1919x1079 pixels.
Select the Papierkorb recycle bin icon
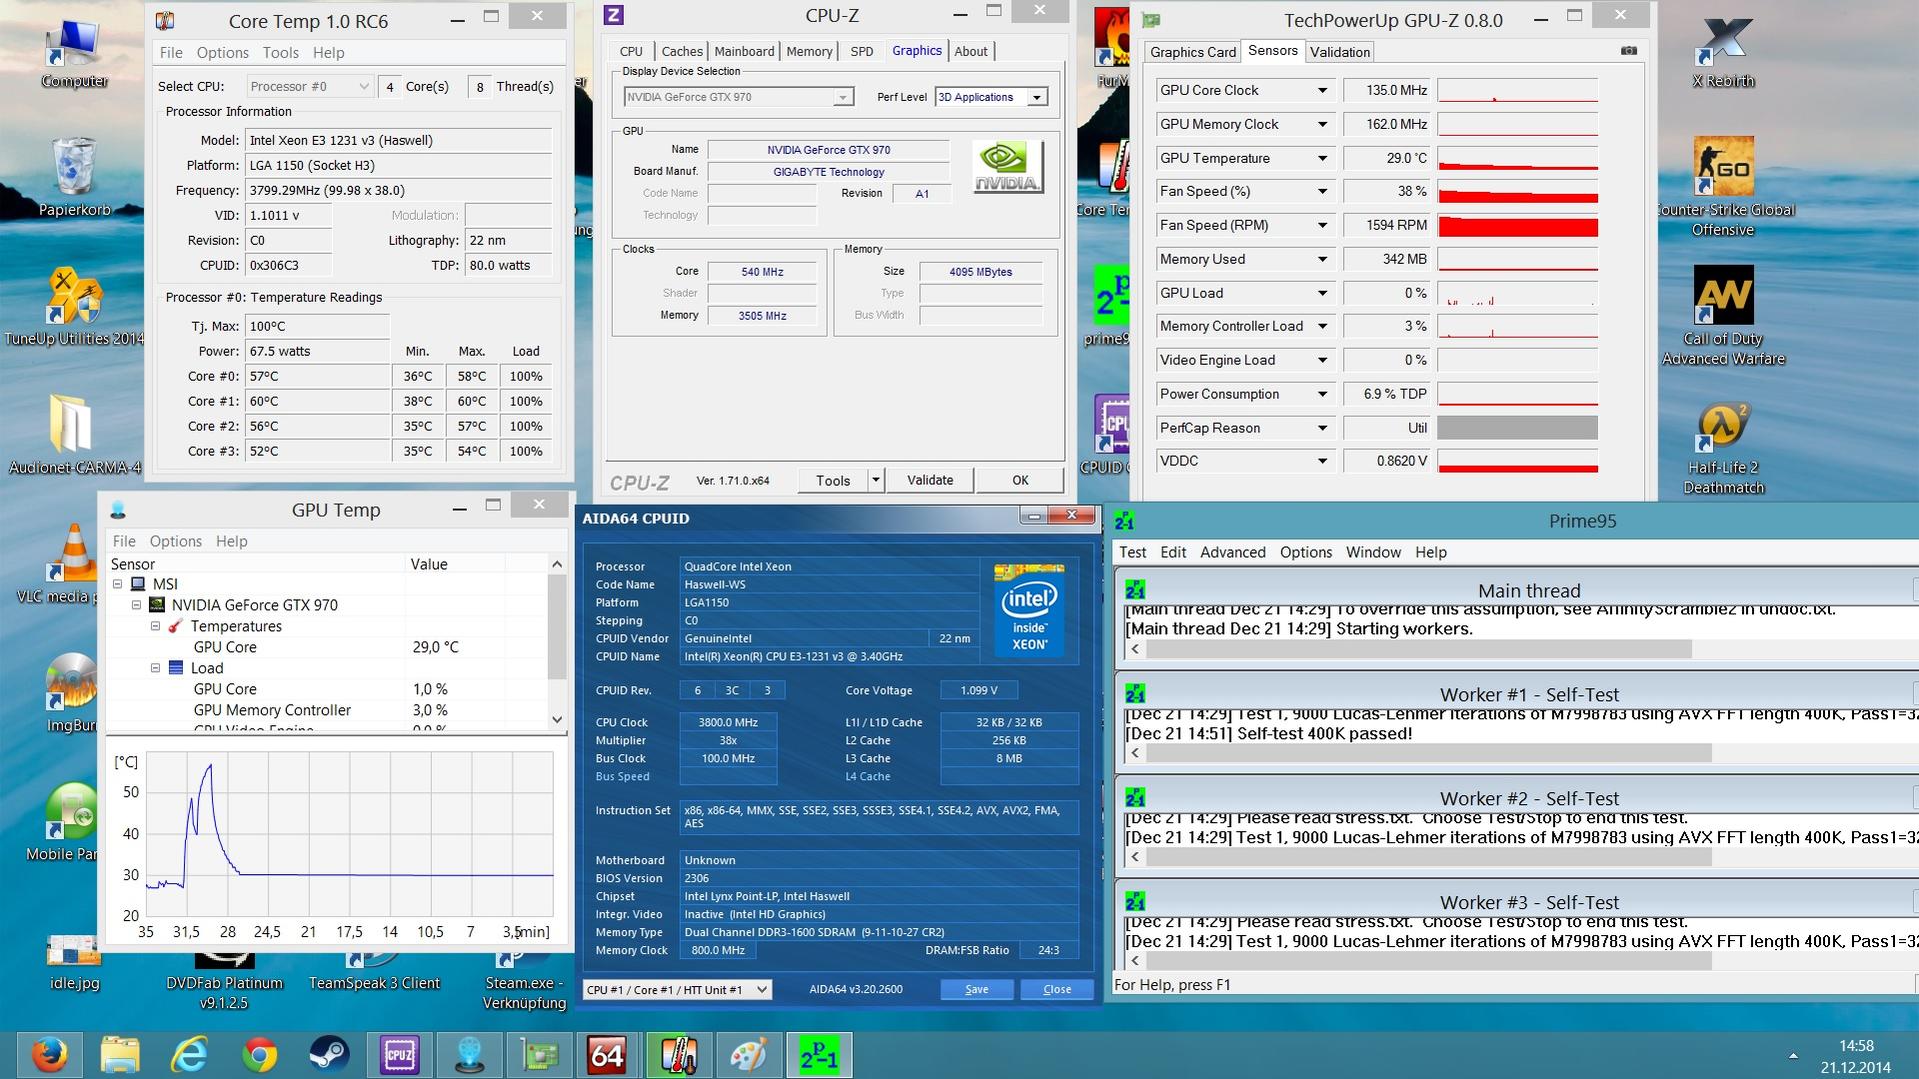pos(75,178)
